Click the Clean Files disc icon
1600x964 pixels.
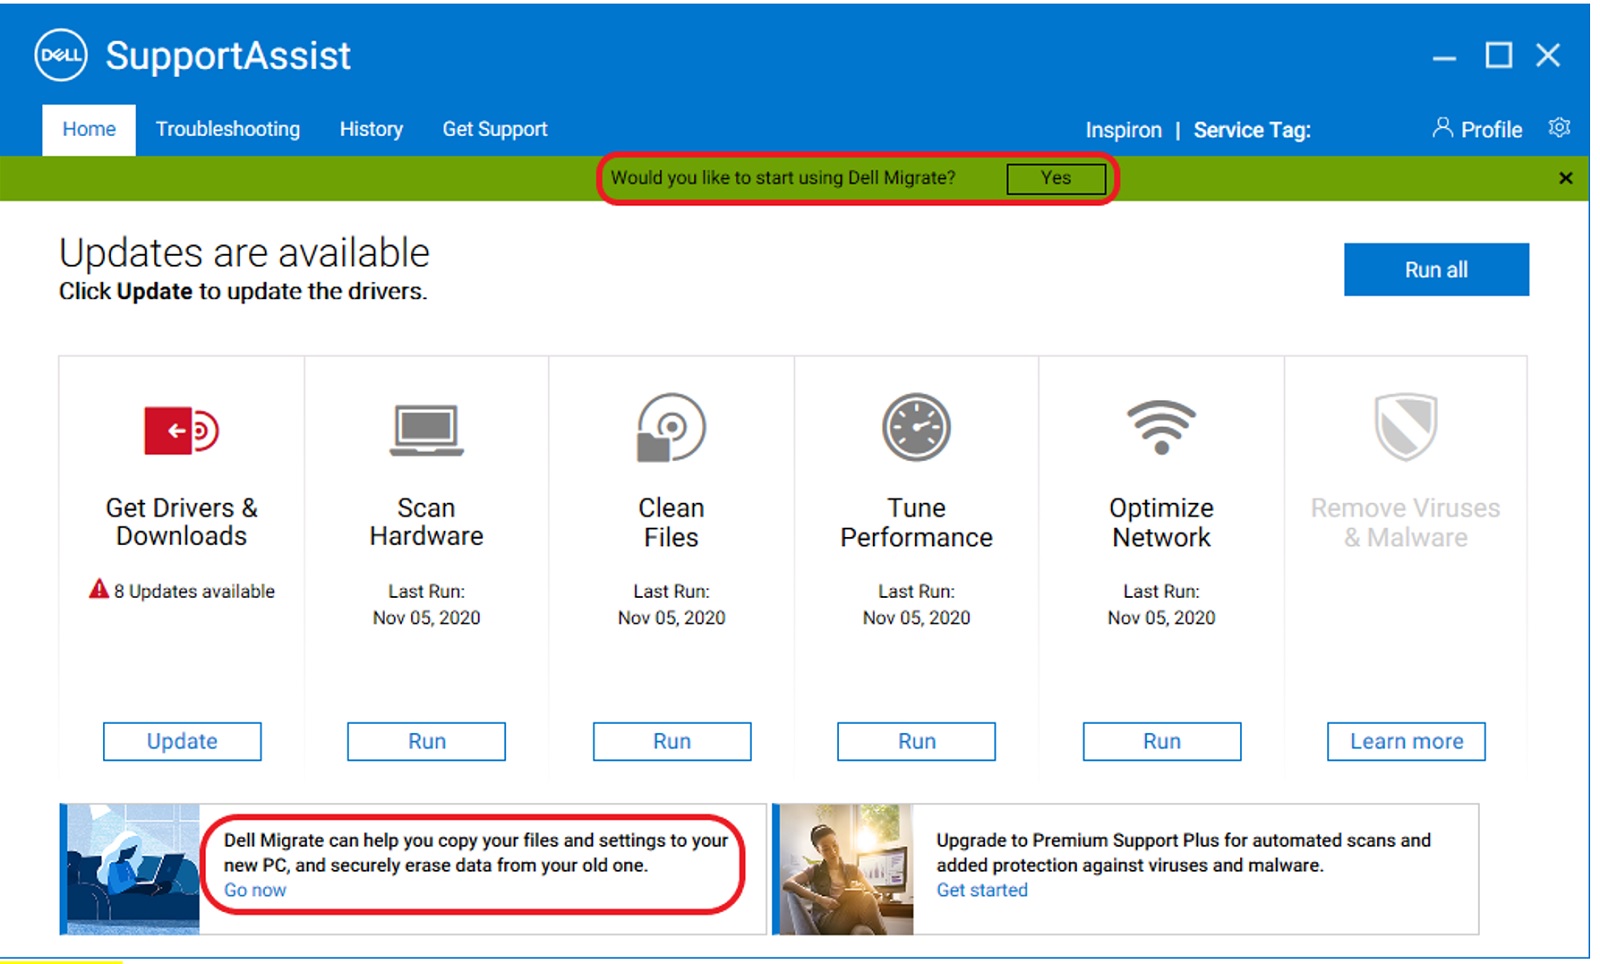pos(671,428)
